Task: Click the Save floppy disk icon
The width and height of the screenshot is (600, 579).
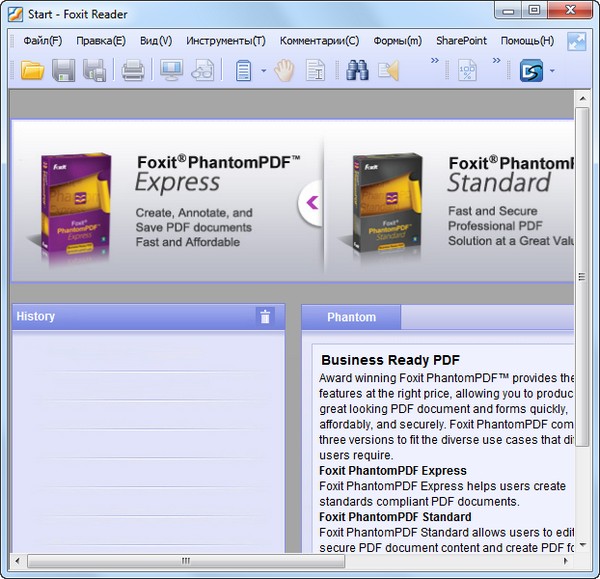Action: 63,70
